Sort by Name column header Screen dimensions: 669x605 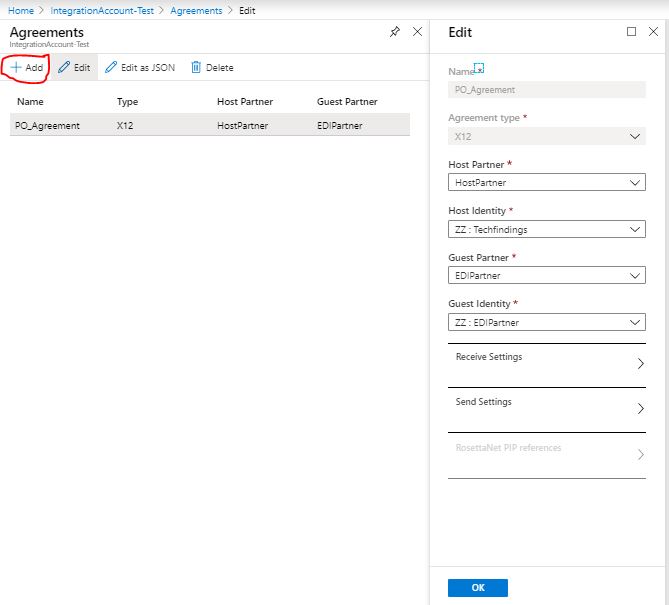[x=30, y=102]
